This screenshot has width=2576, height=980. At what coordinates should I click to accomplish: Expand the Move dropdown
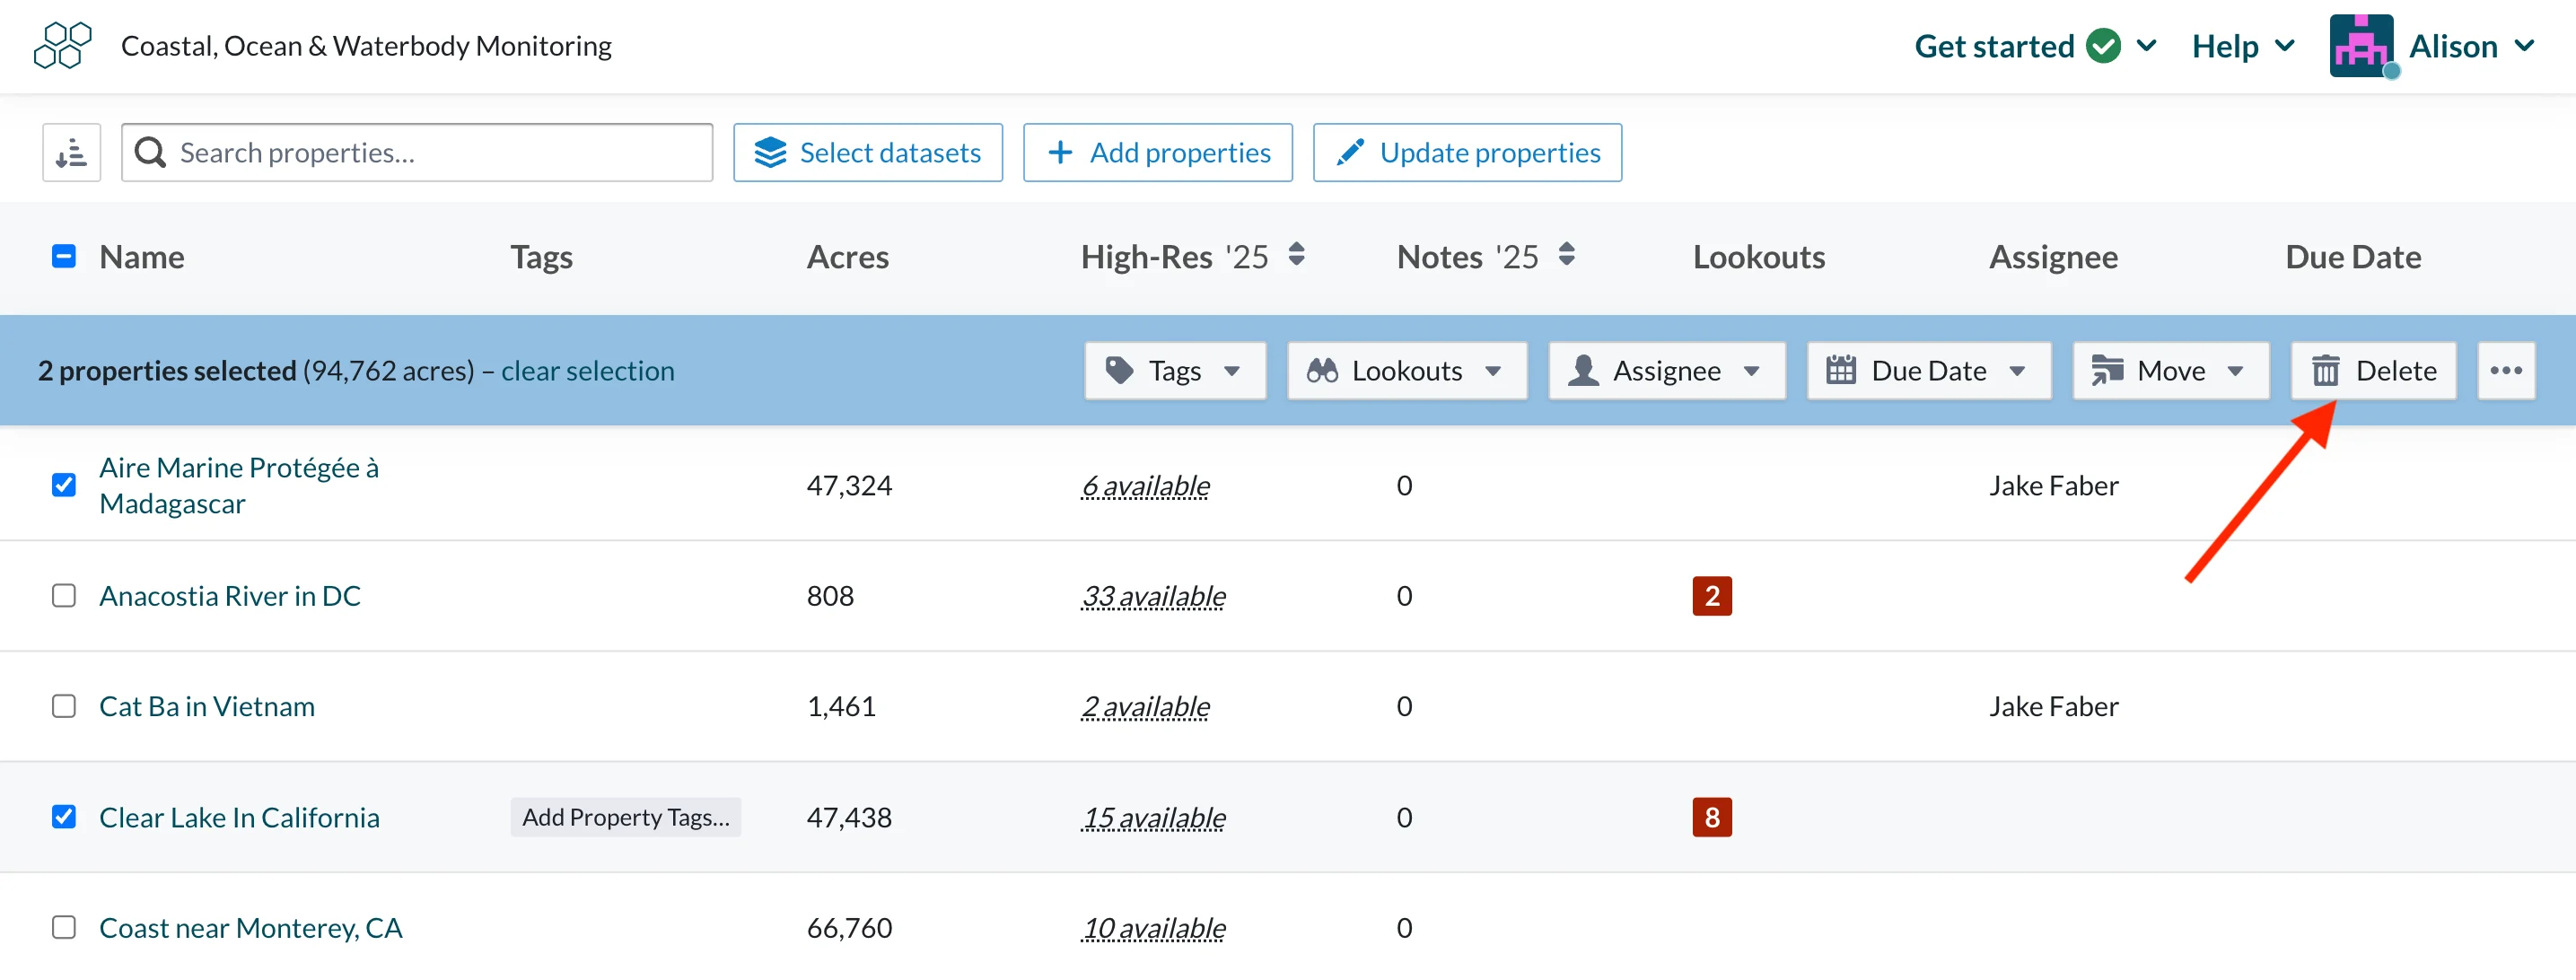(2171, 371)
